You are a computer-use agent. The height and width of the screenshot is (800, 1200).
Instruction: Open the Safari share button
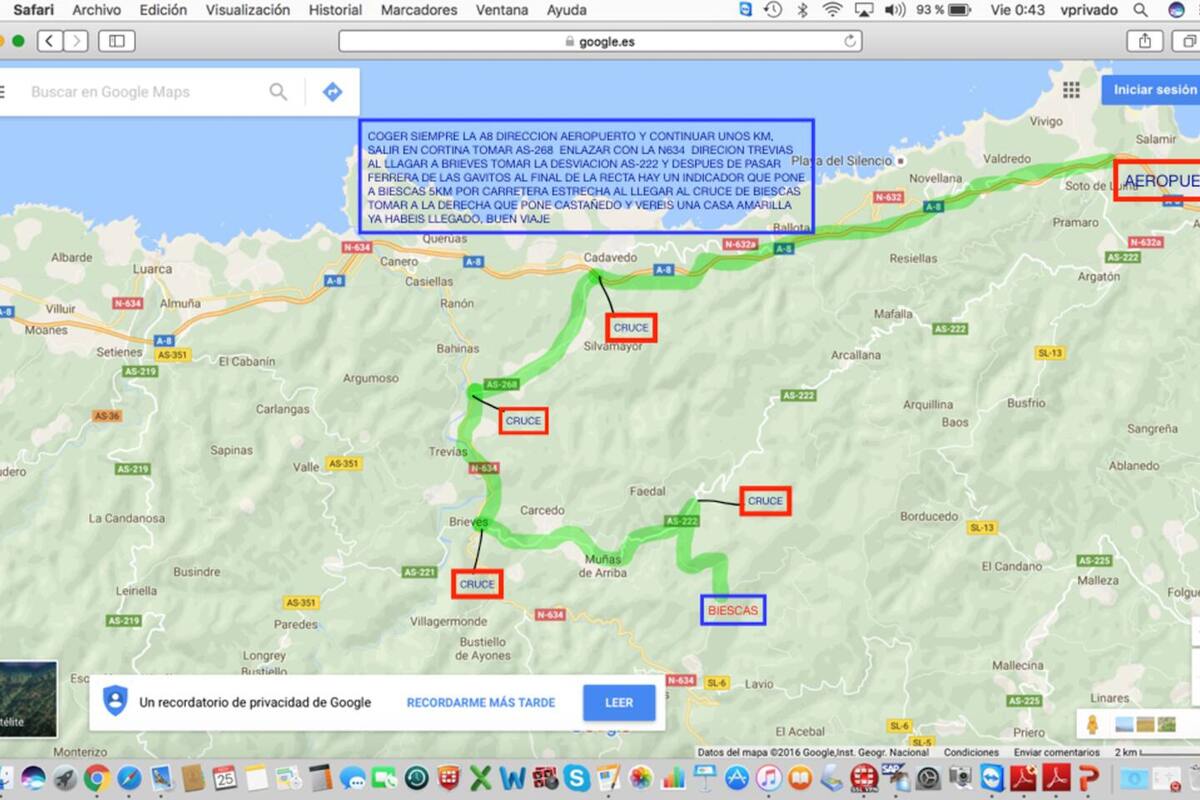1145,41
